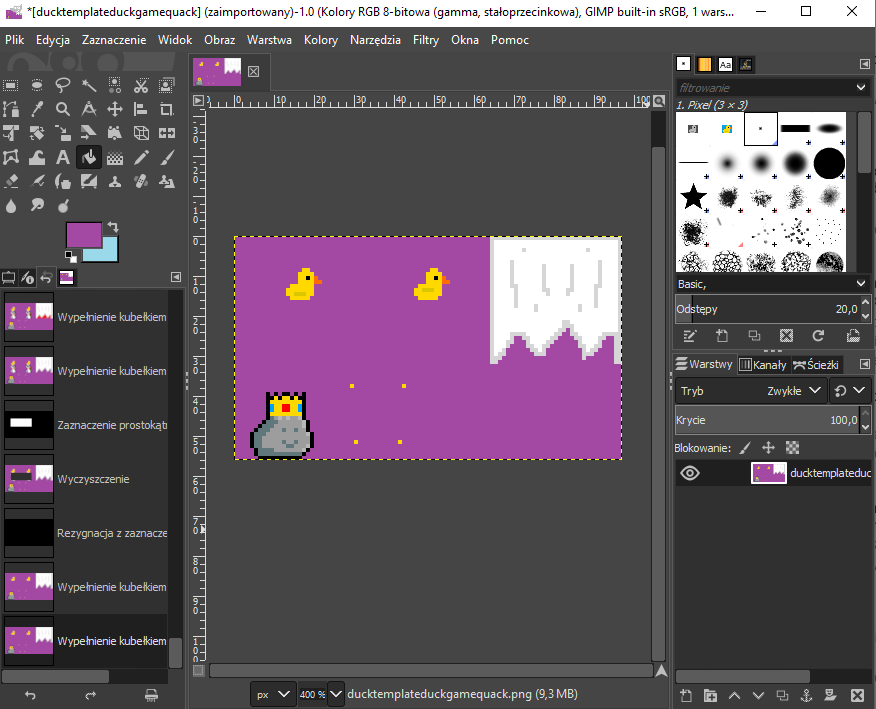Screen dimensions: 876x709
Task: Undo the last step in history panel
Action: [30, 696]
